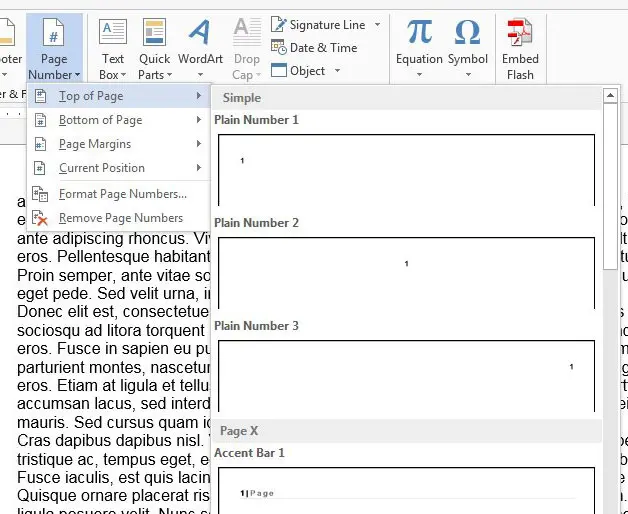Select Remove Page Numbers
Image resolution: width=628 pixels, height=514 pixels.
tap(120, 218)
